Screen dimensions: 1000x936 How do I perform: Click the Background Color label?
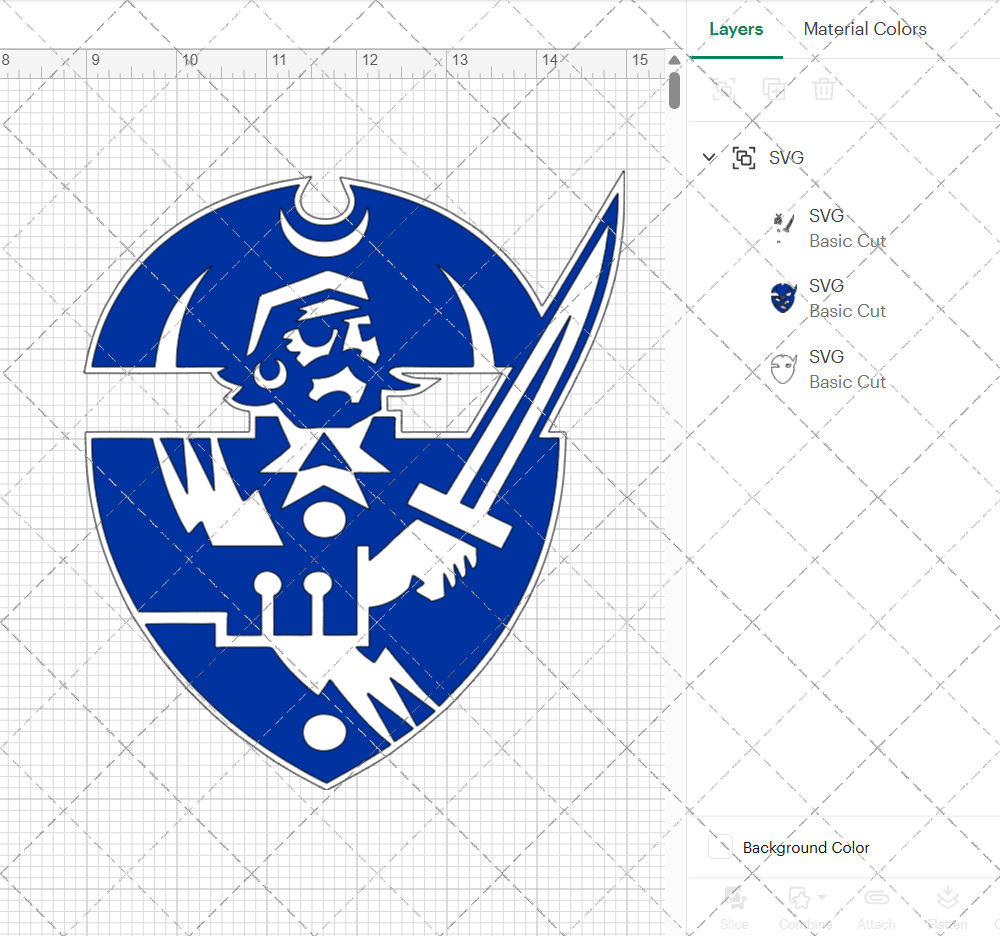coord(806,847)
